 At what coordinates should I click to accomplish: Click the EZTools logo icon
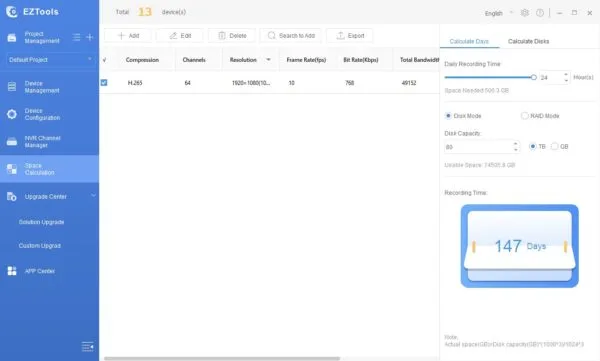[11, 11]
